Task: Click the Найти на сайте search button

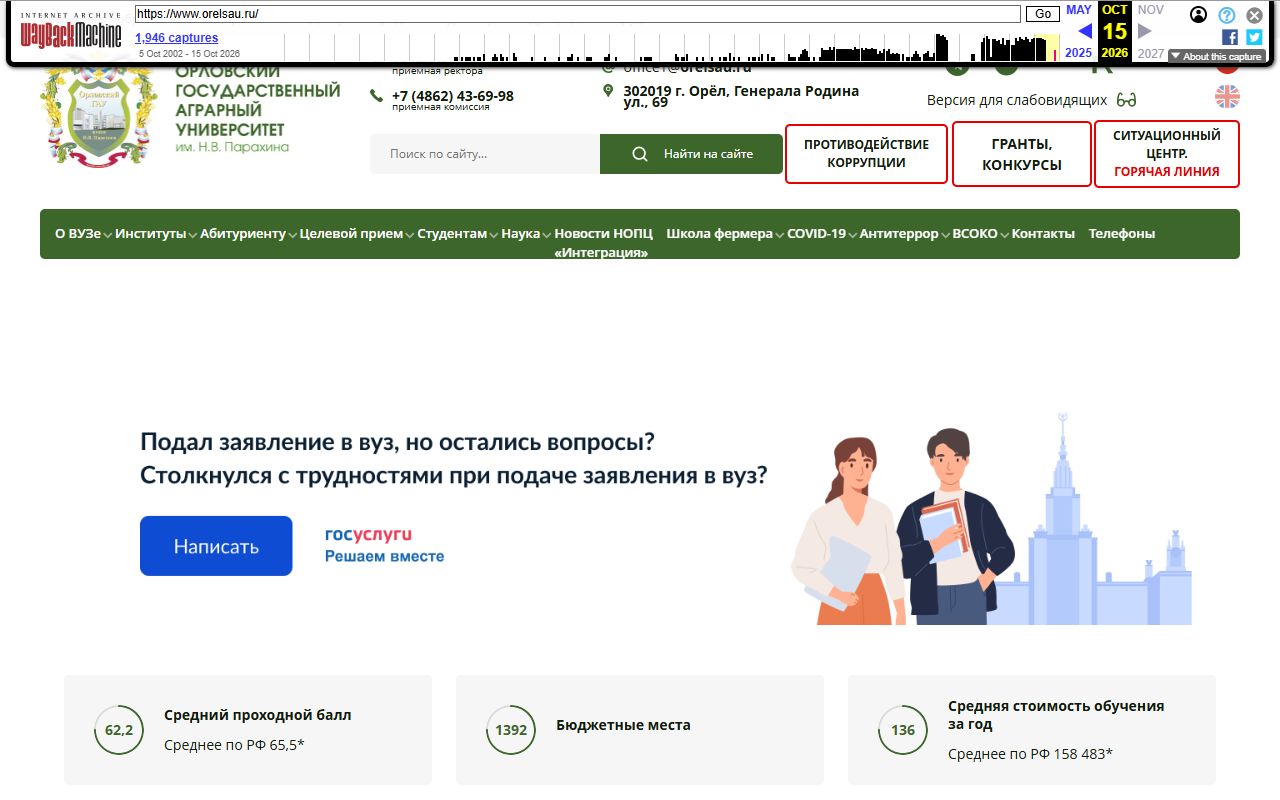Action: [691, 154]
